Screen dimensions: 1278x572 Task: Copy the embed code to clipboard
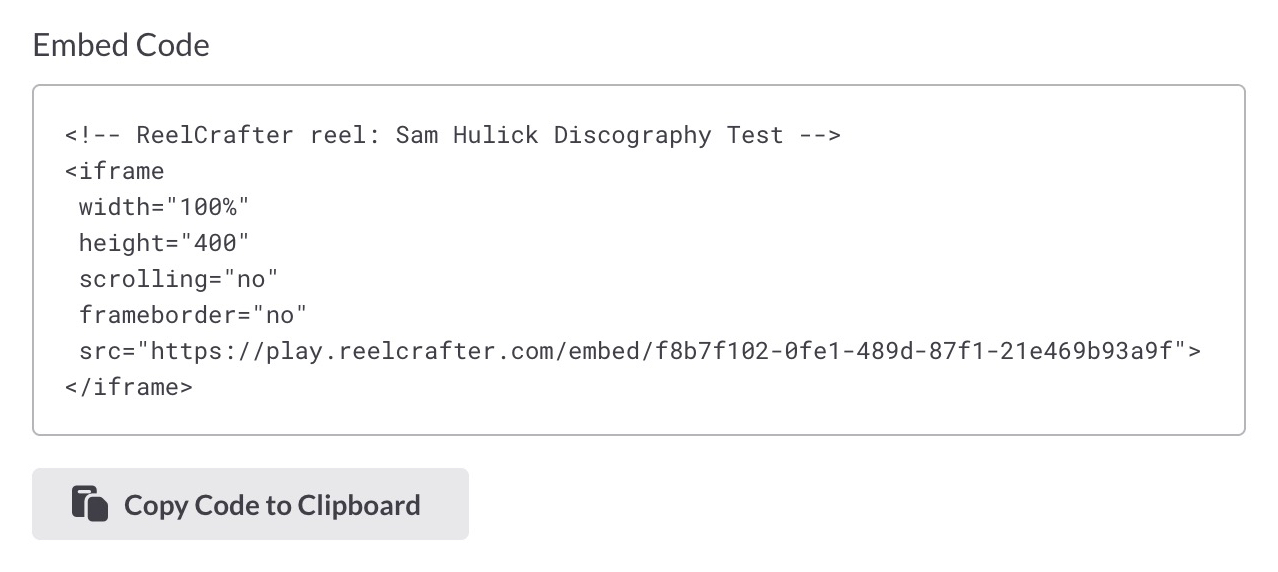pos(250,504)
